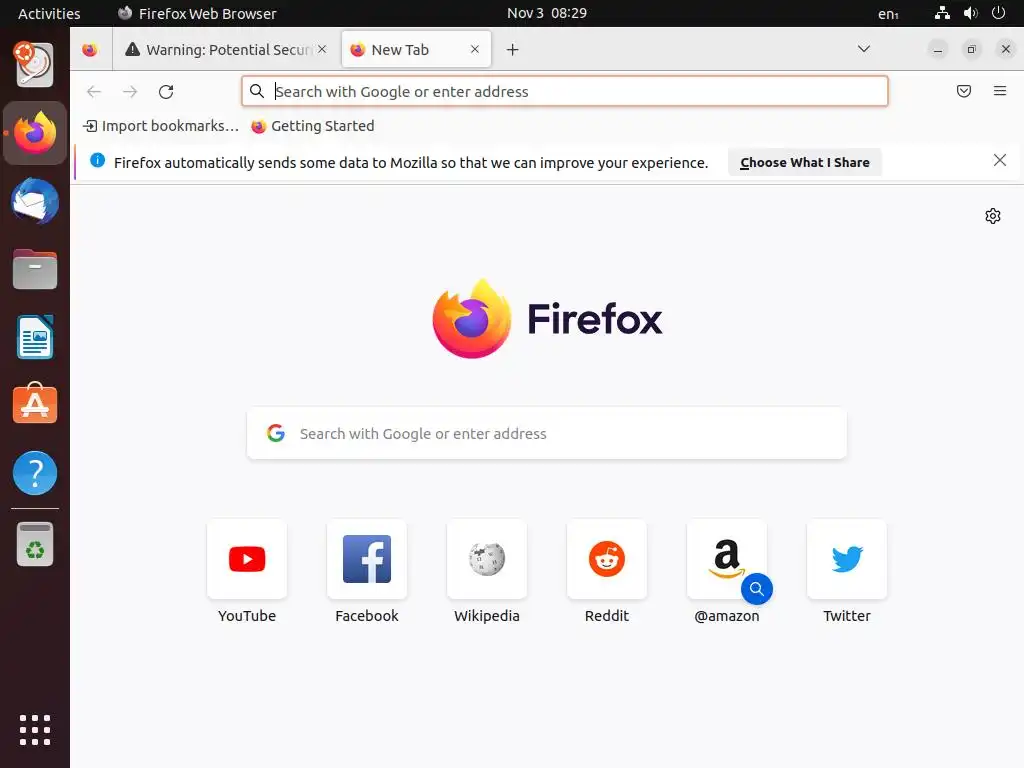The width and height of the screenshot is (1024, 768).
Task: Close the Warning: Potential Security tab
Action: pyautogui.click(x=322, y=49)
